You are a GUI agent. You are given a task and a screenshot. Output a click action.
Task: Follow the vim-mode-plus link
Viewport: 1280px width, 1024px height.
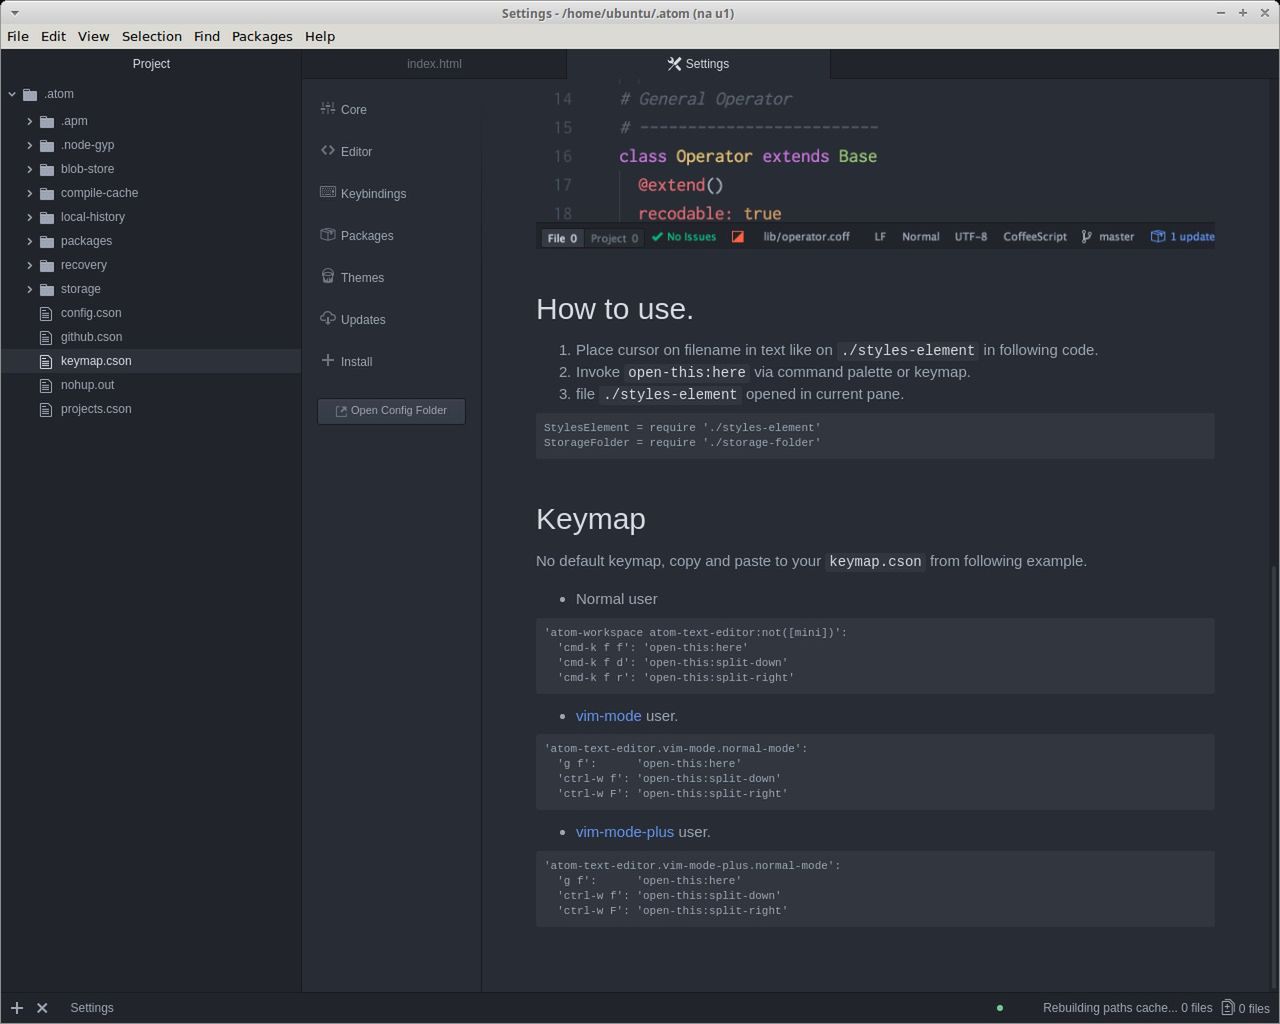coord(624,832)
